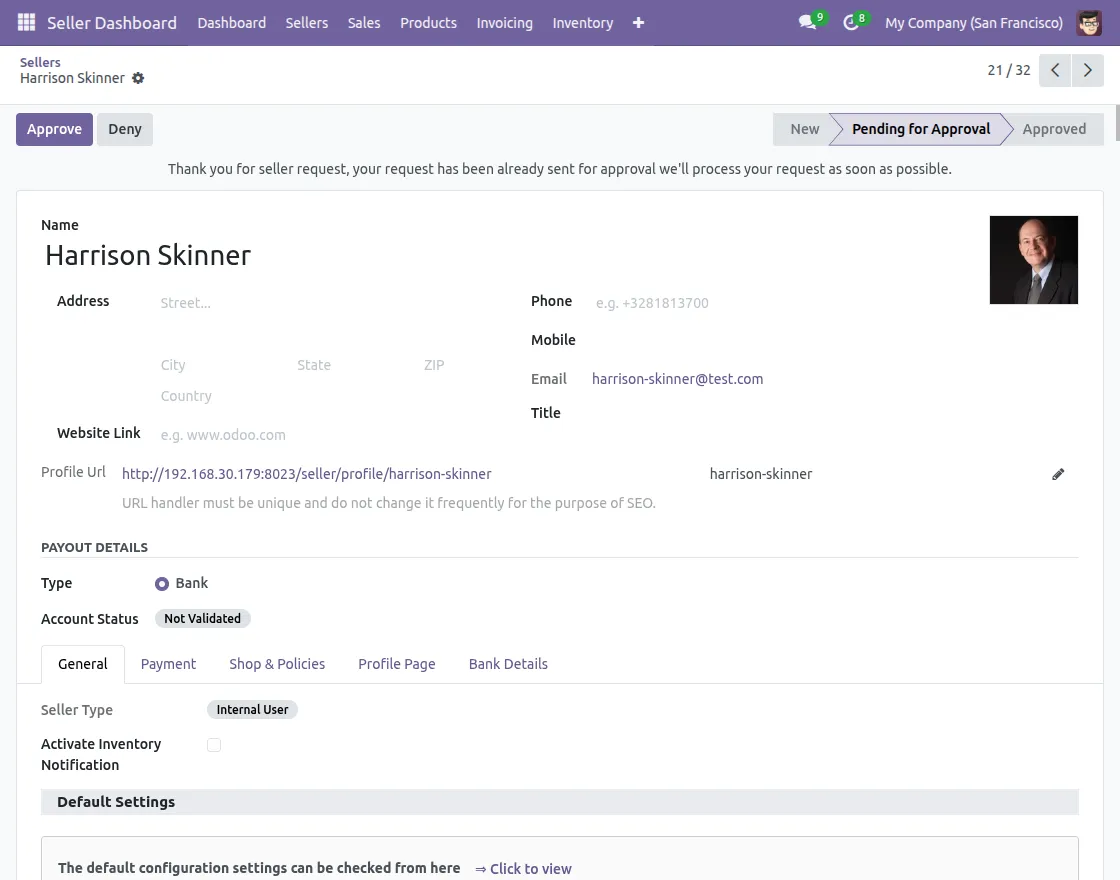Viewport: 1120px width, 880px height.
Task: Open the Click to view link
Action: (x=524, y=868)
